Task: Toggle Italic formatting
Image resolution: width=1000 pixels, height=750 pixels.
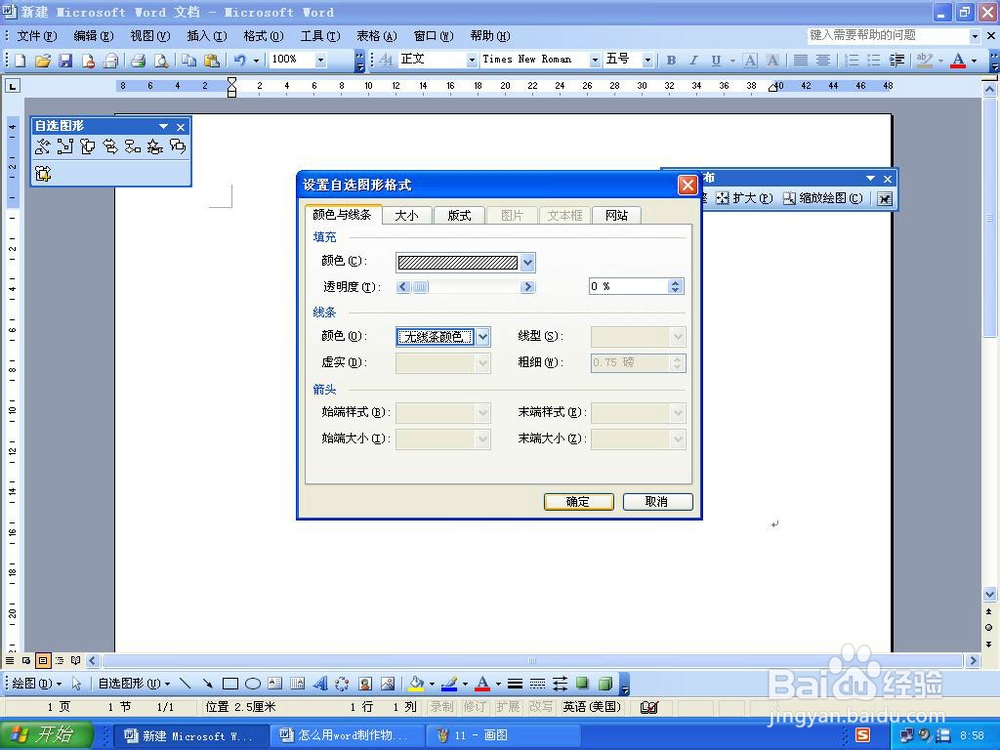Action: point(693,60)
